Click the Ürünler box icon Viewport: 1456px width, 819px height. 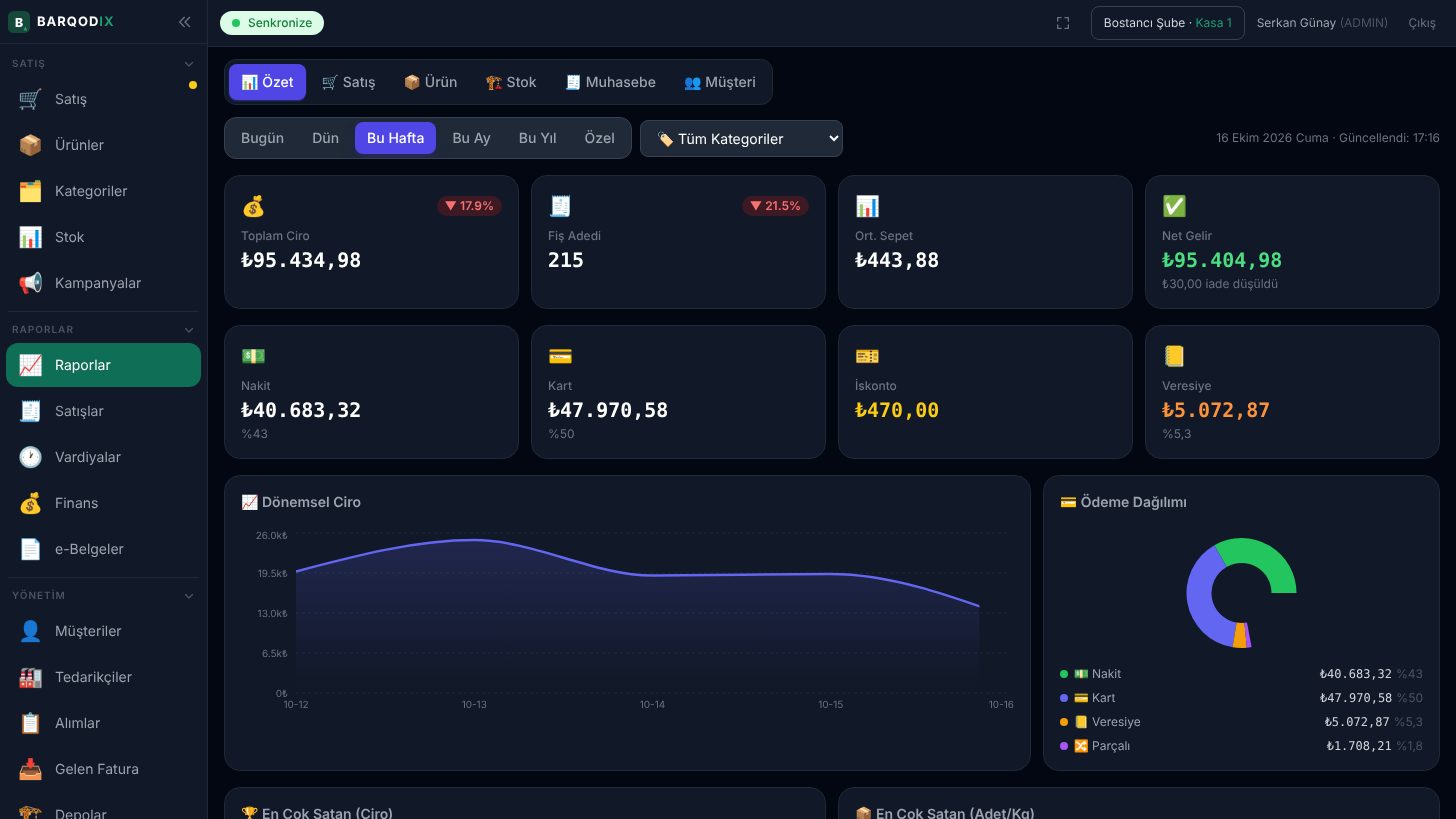click(30, 145)
